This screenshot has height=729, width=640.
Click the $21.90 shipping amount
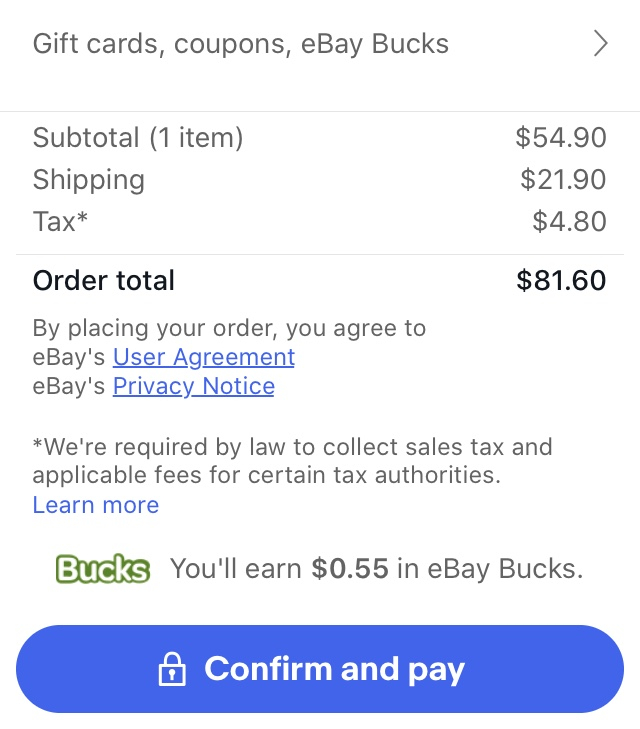coord(563,179)
